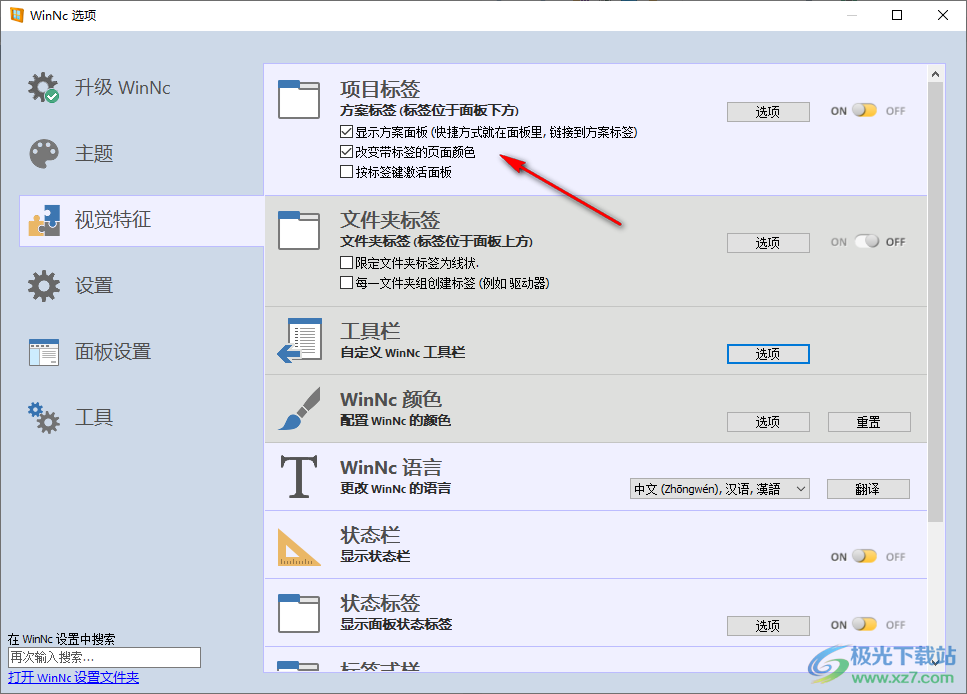Click the 显示面板状态标签 text

coord(396,624)
